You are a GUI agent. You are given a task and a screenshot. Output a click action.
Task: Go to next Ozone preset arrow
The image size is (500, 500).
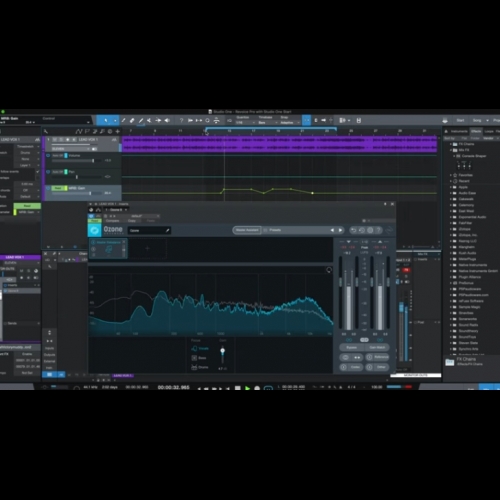click(340, 230)
